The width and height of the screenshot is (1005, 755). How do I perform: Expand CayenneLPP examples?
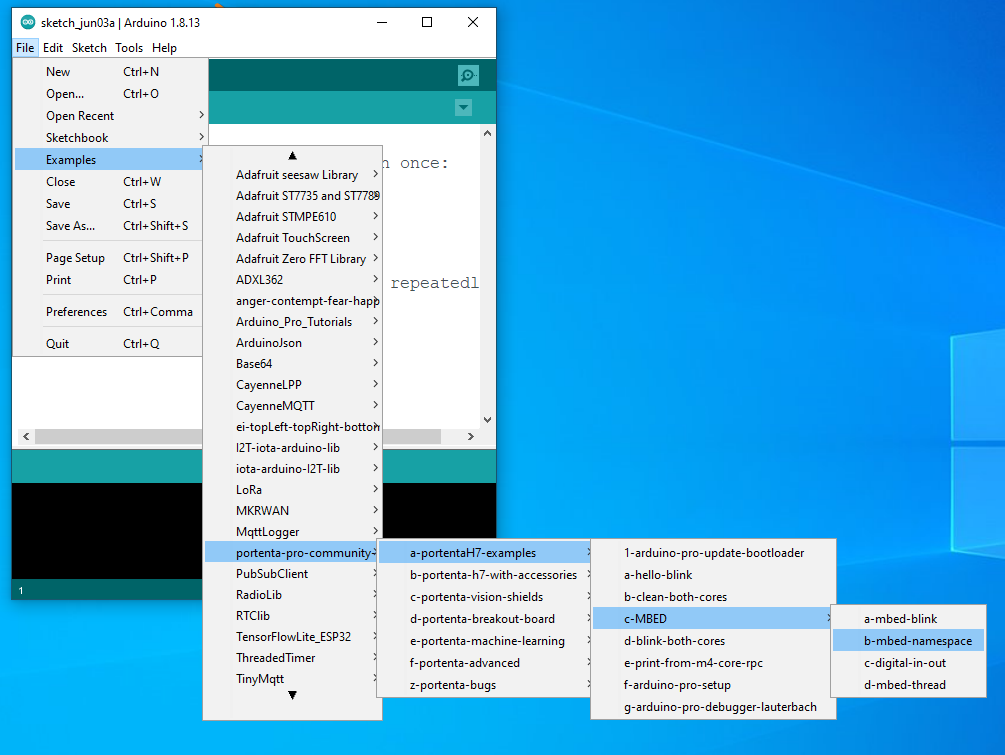pyautogui.click(x=292, y=385)
